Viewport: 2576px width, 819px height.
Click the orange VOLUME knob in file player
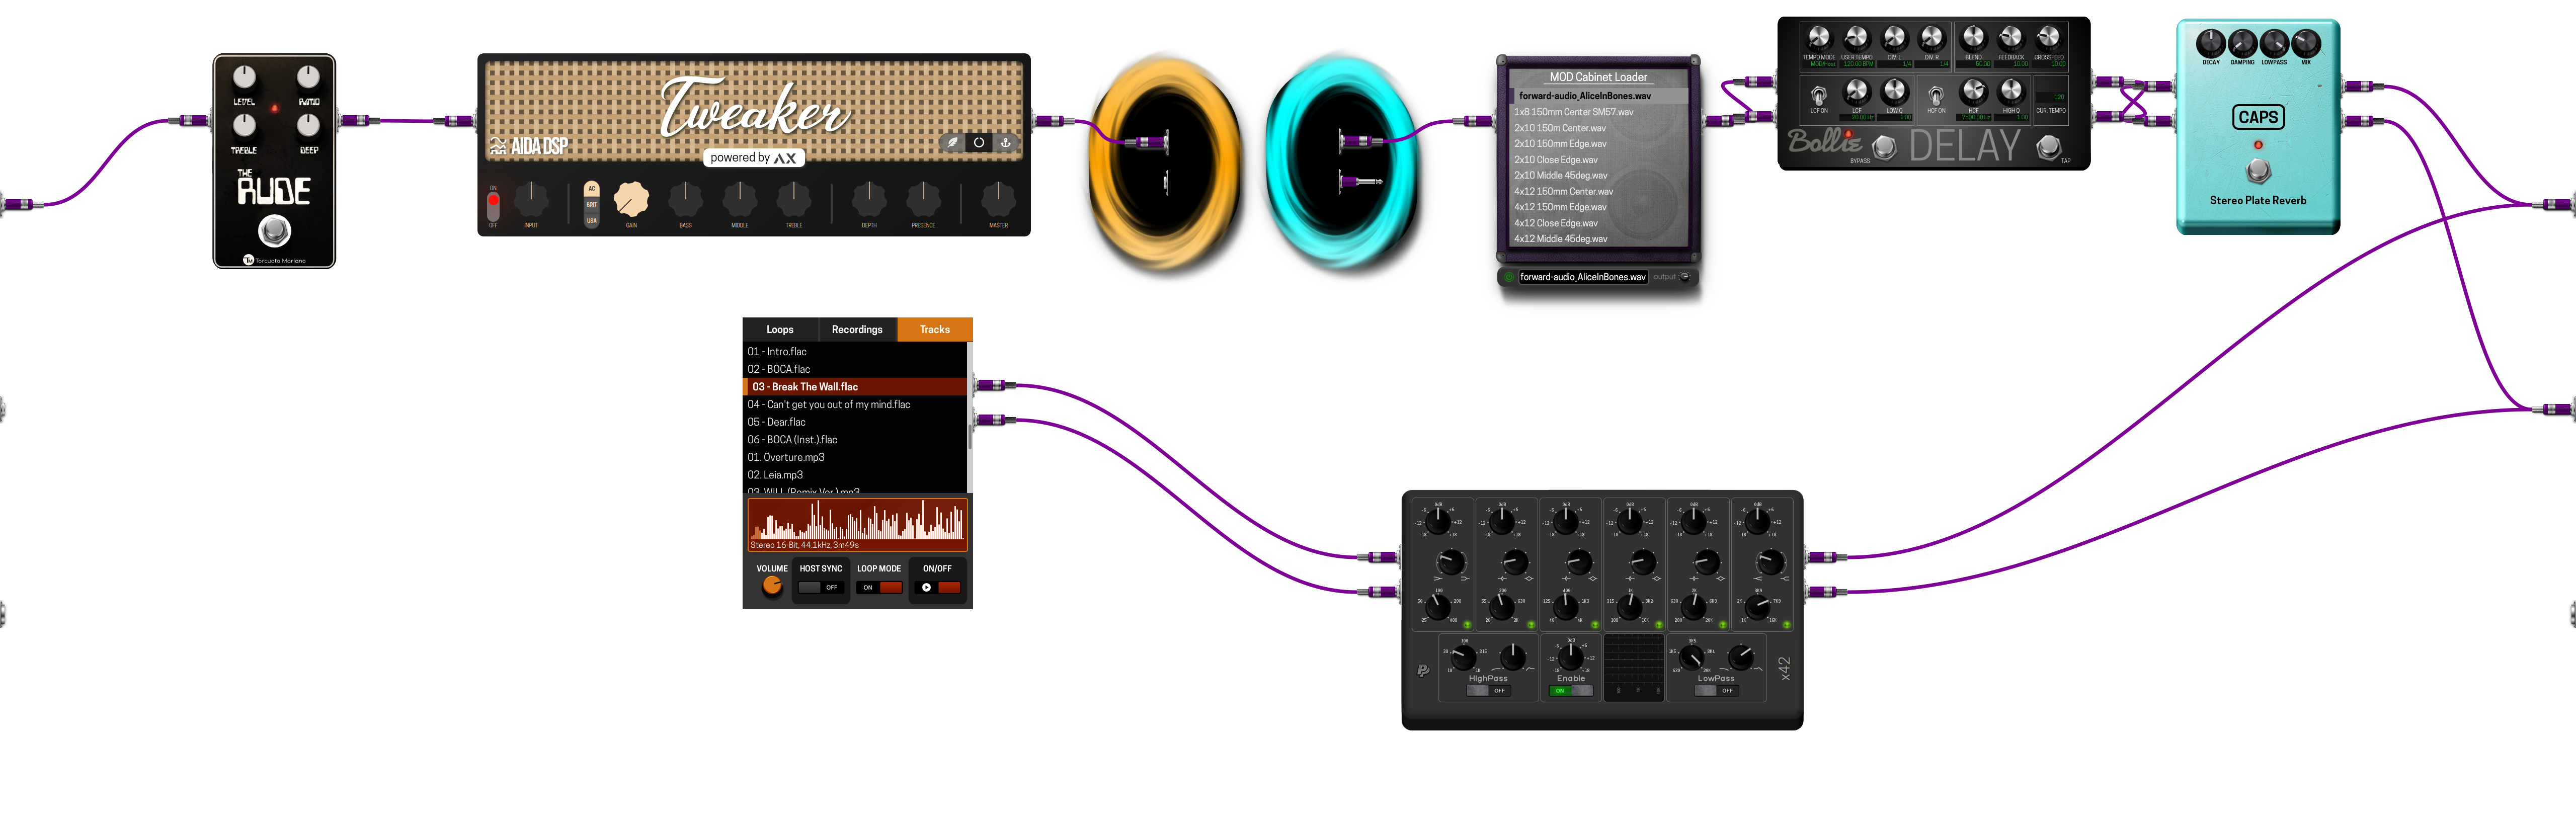click(772, 586)
